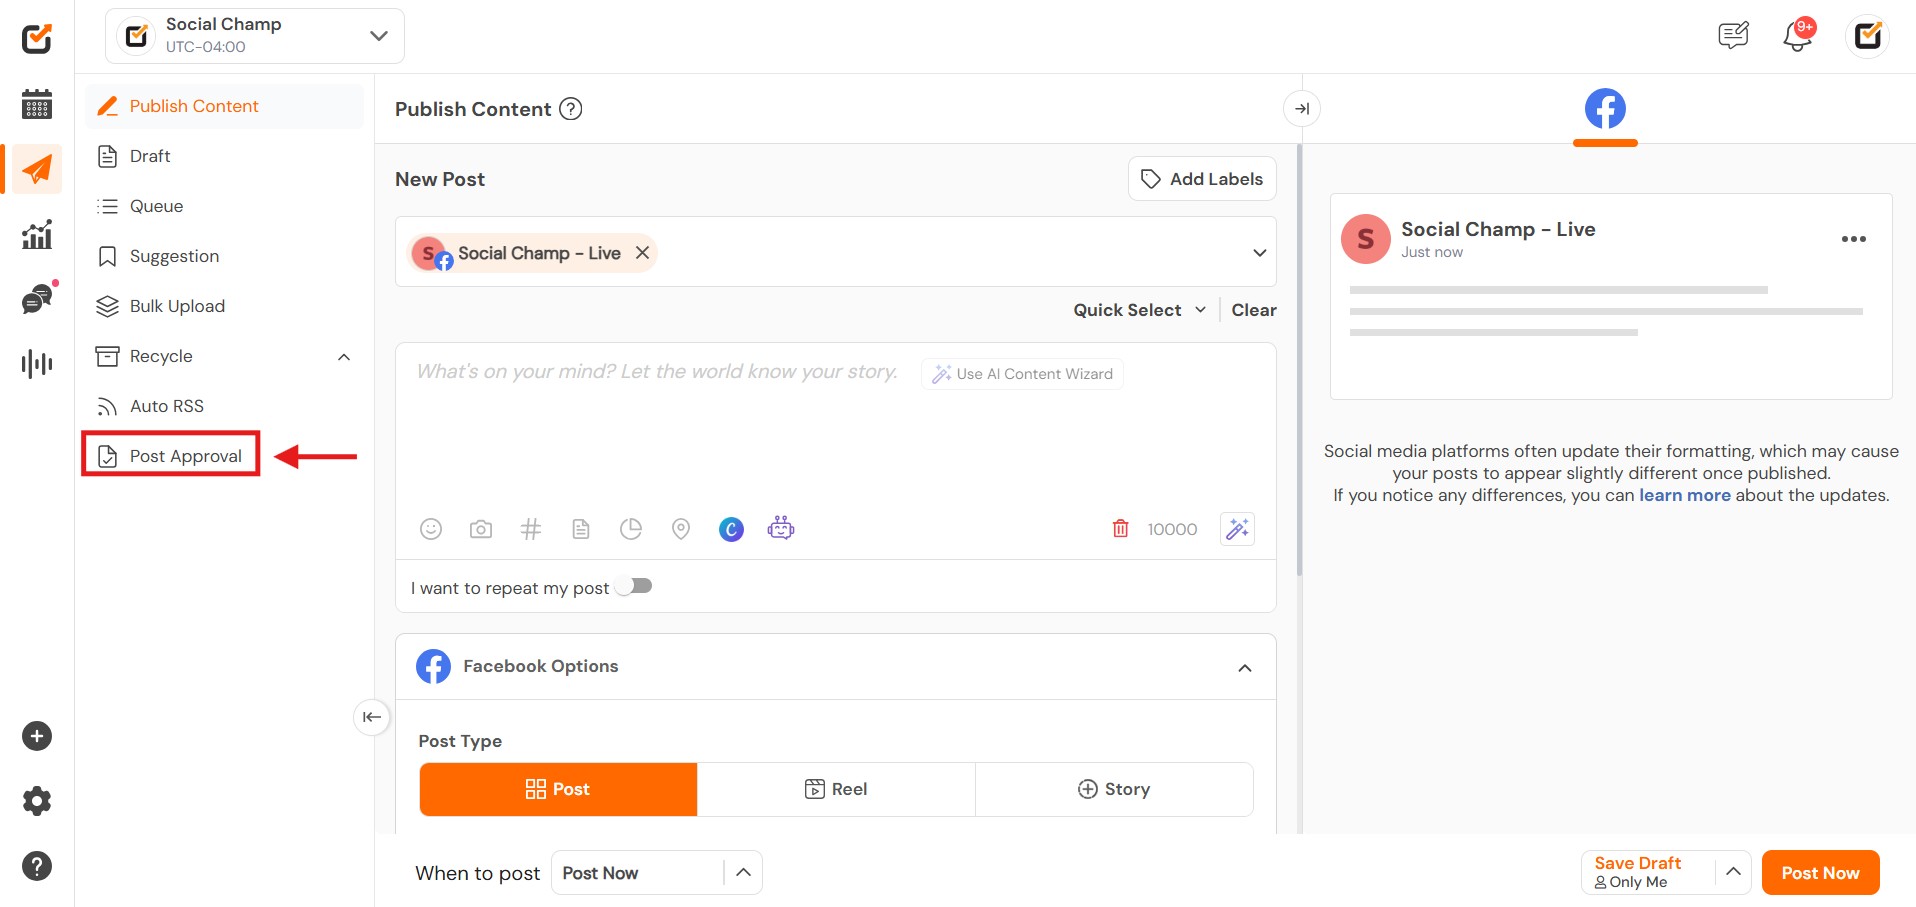Open Post Approval in sidebar menu

(185, 456)
